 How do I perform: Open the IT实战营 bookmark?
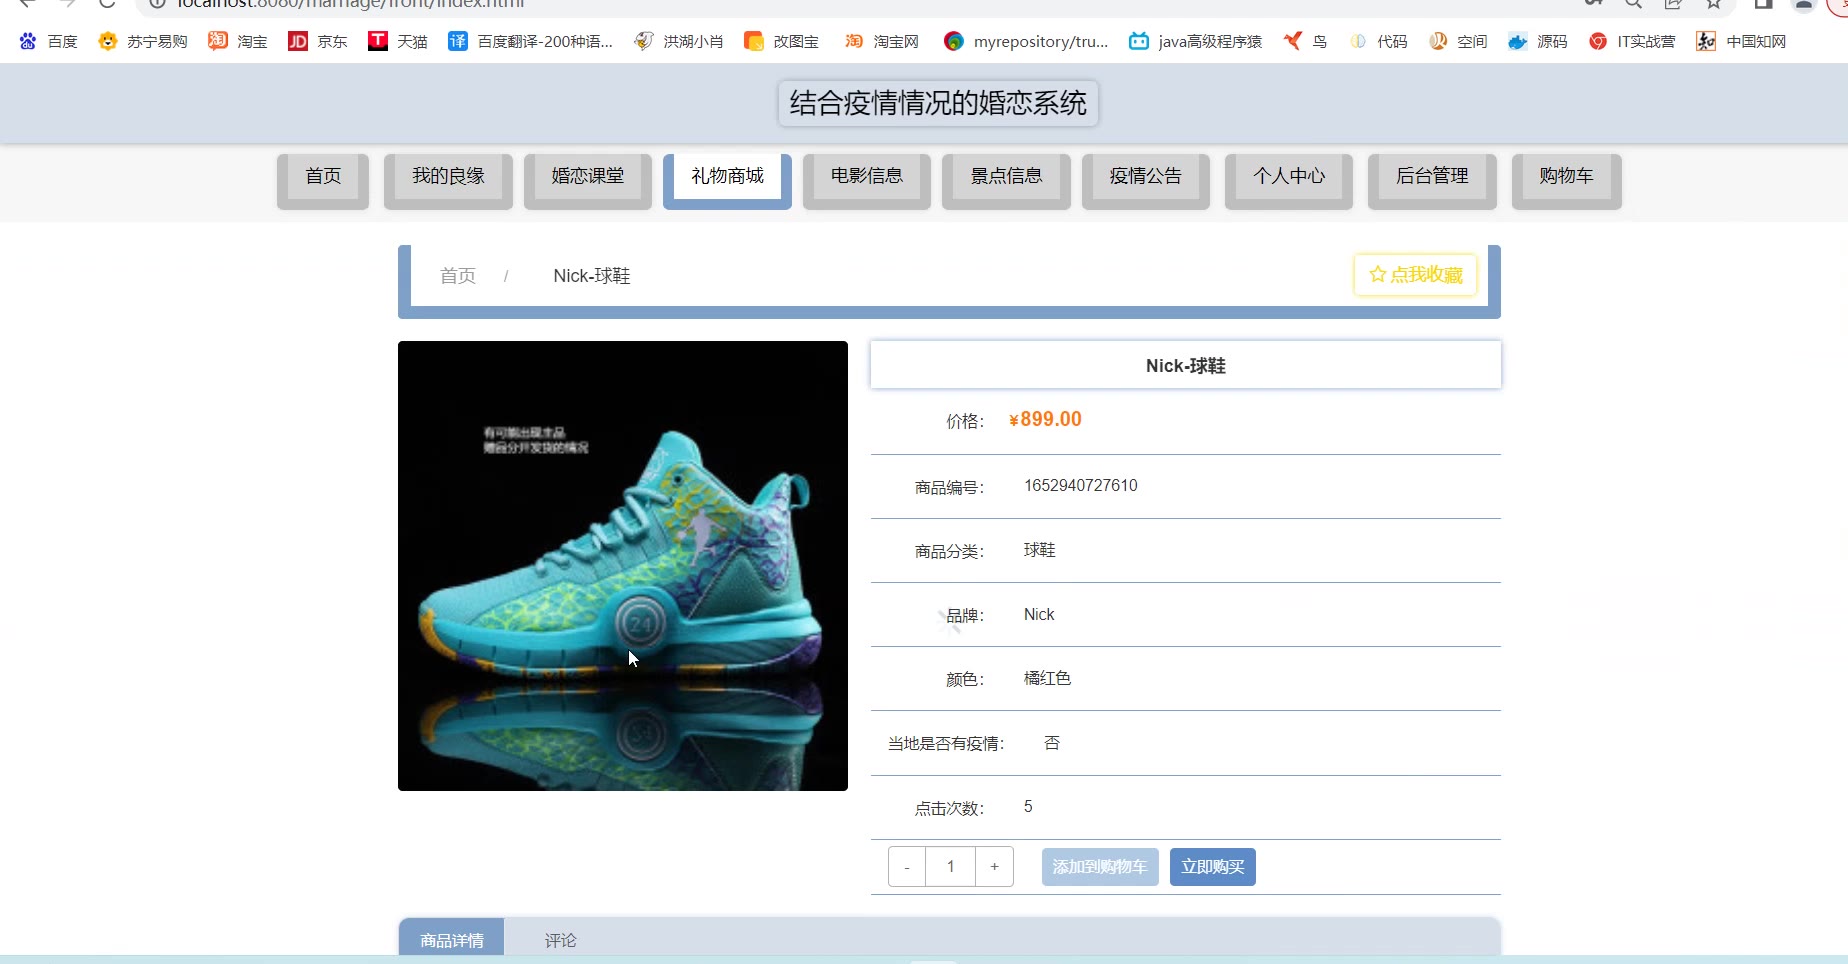1632,41
